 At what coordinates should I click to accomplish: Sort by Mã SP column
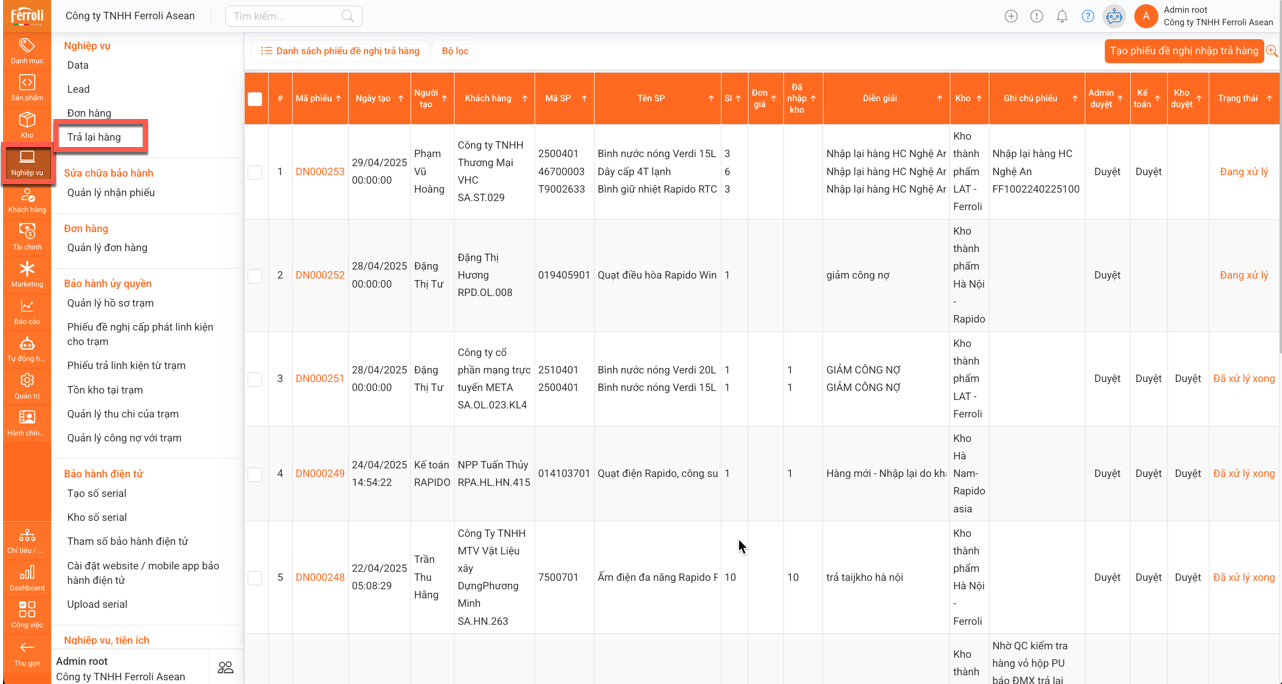point(564,98)
